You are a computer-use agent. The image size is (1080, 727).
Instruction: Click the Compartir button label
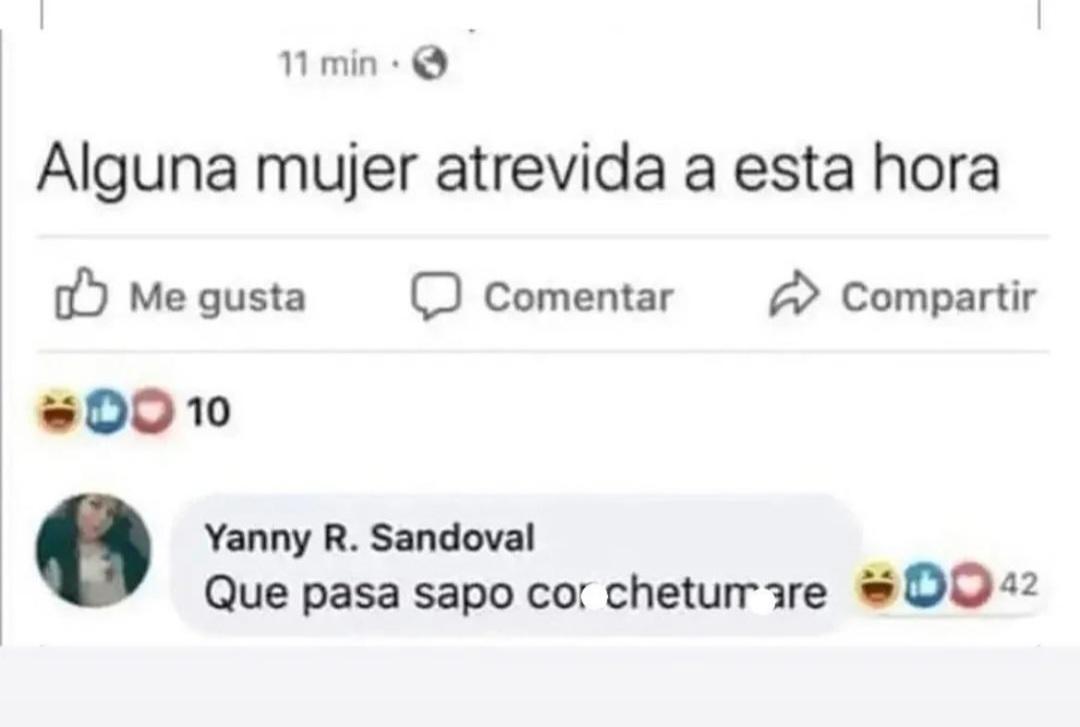pos(939,298)
